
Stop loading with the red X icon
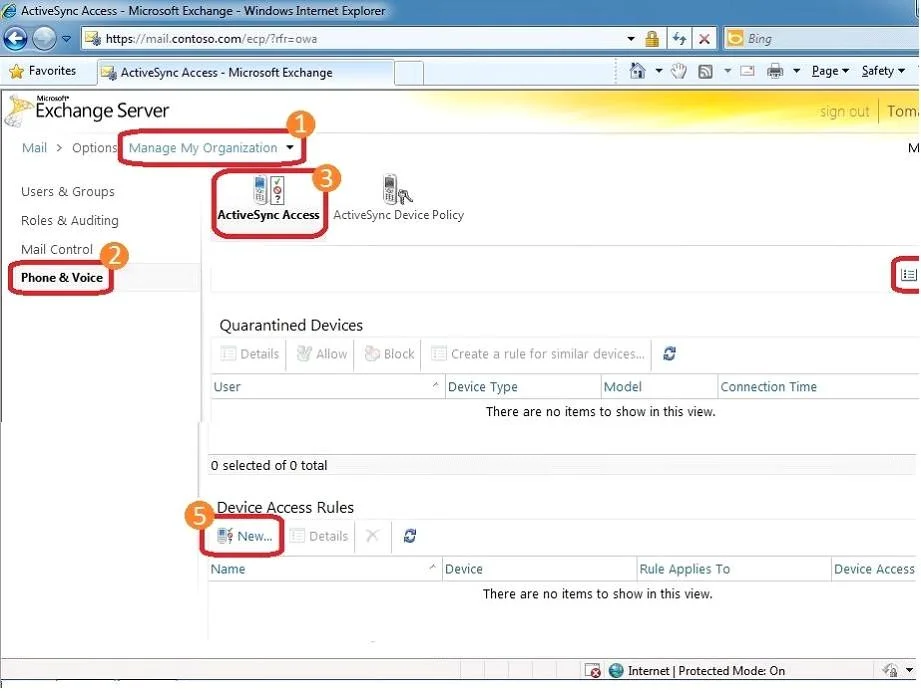[704, 39]
